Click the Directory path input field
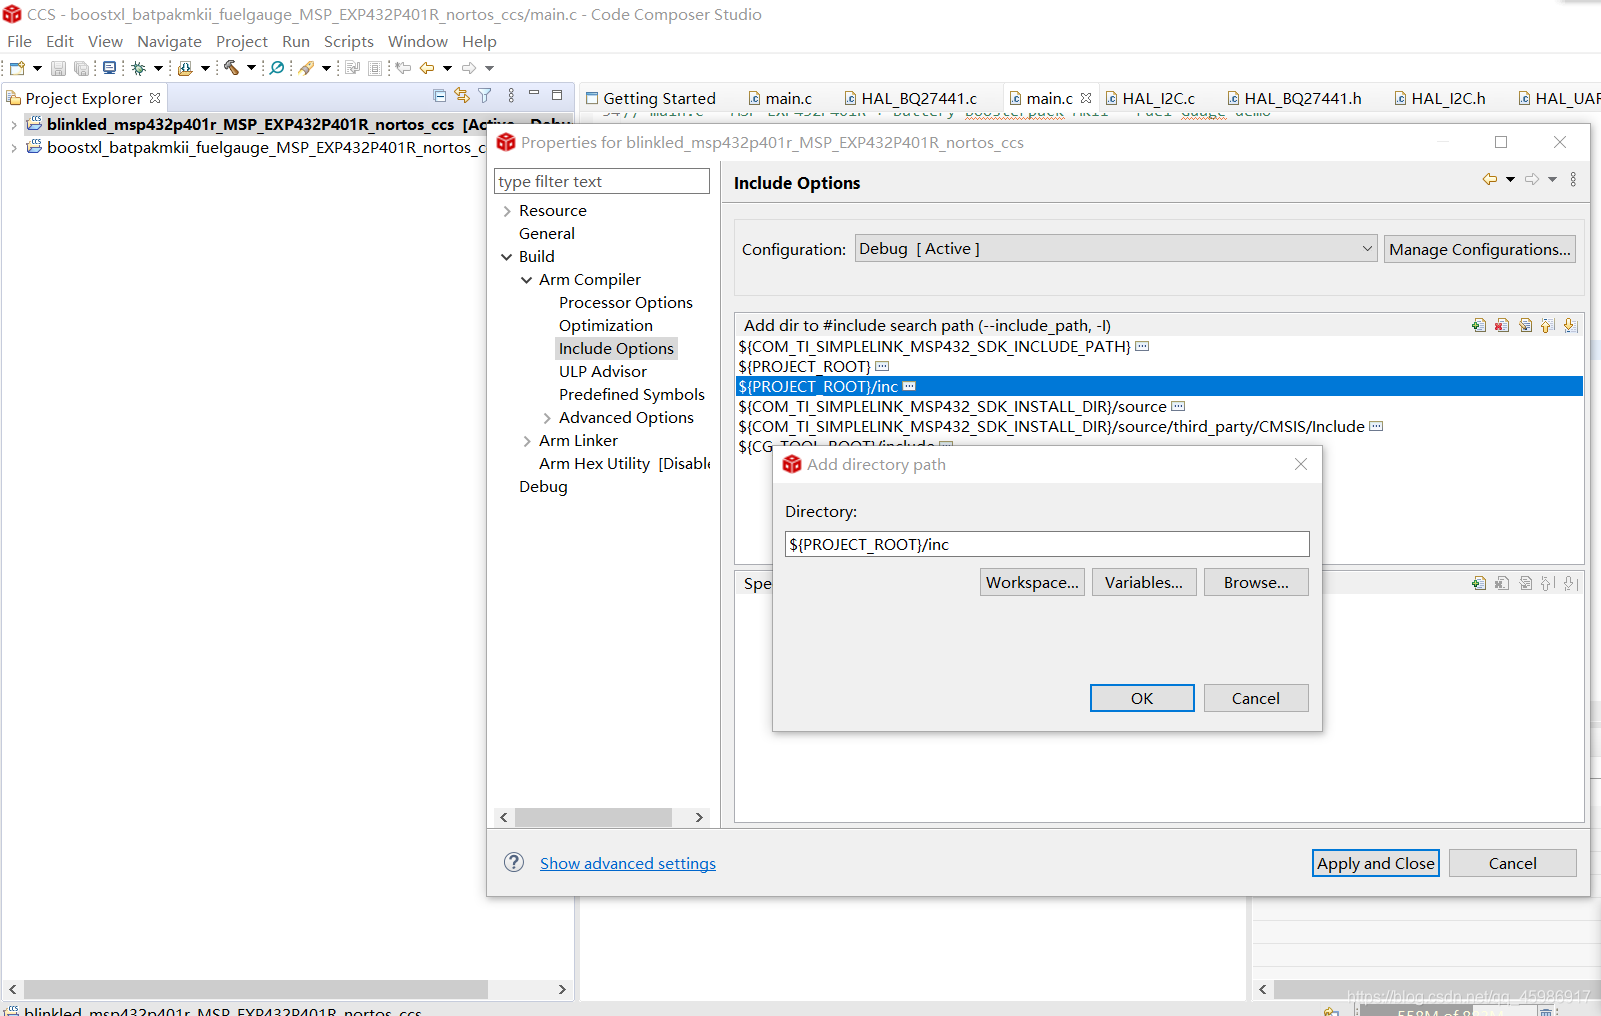Viewport: 1601px width, 1016px height. point(1047,544)
